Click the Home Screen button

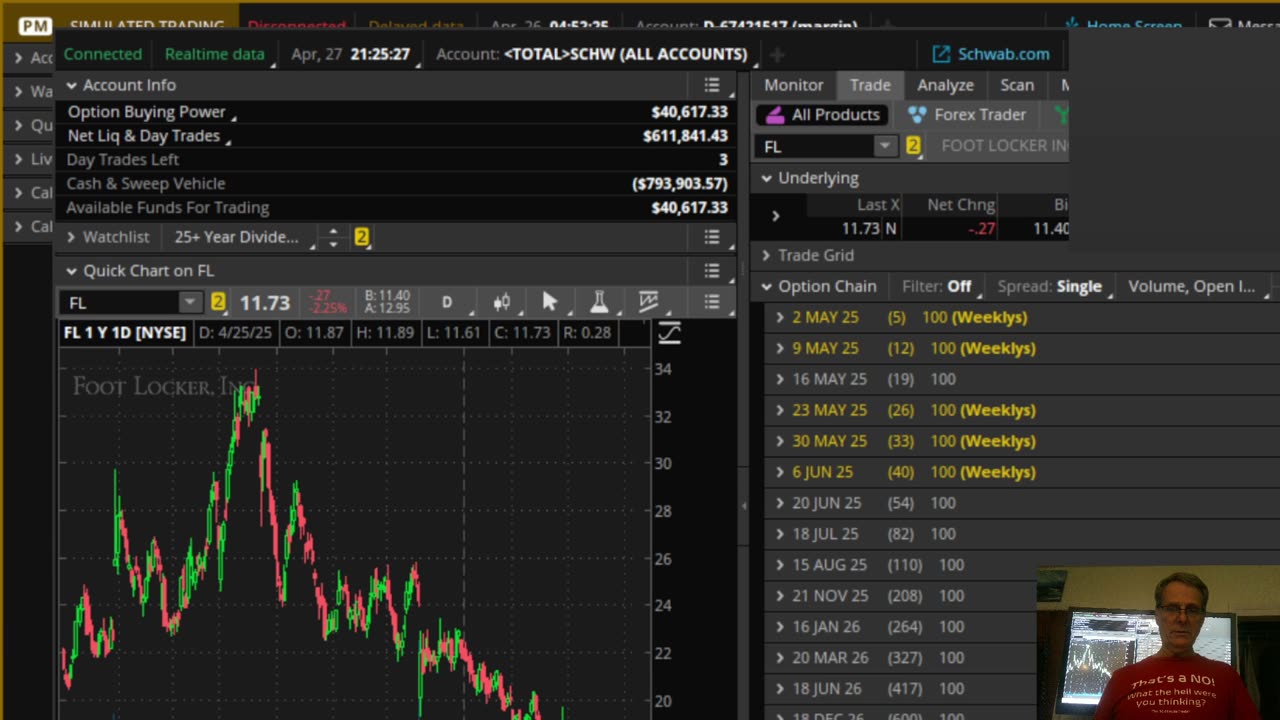click(x=1122, y=26)
